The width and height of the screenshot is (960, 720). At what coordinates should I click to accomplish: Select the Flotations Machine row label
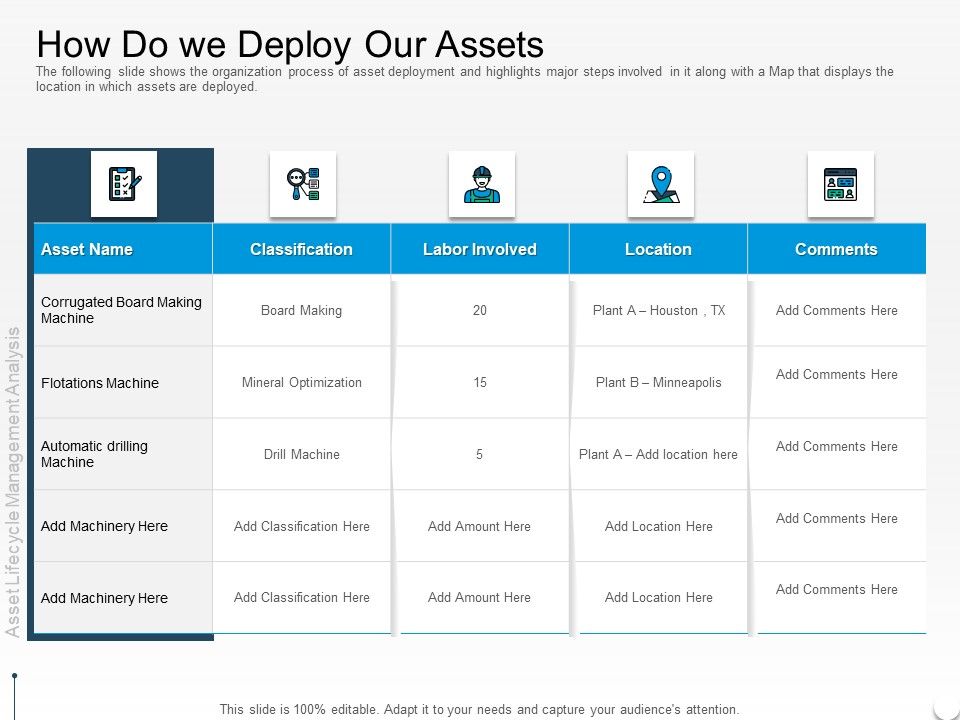point(100,382)
